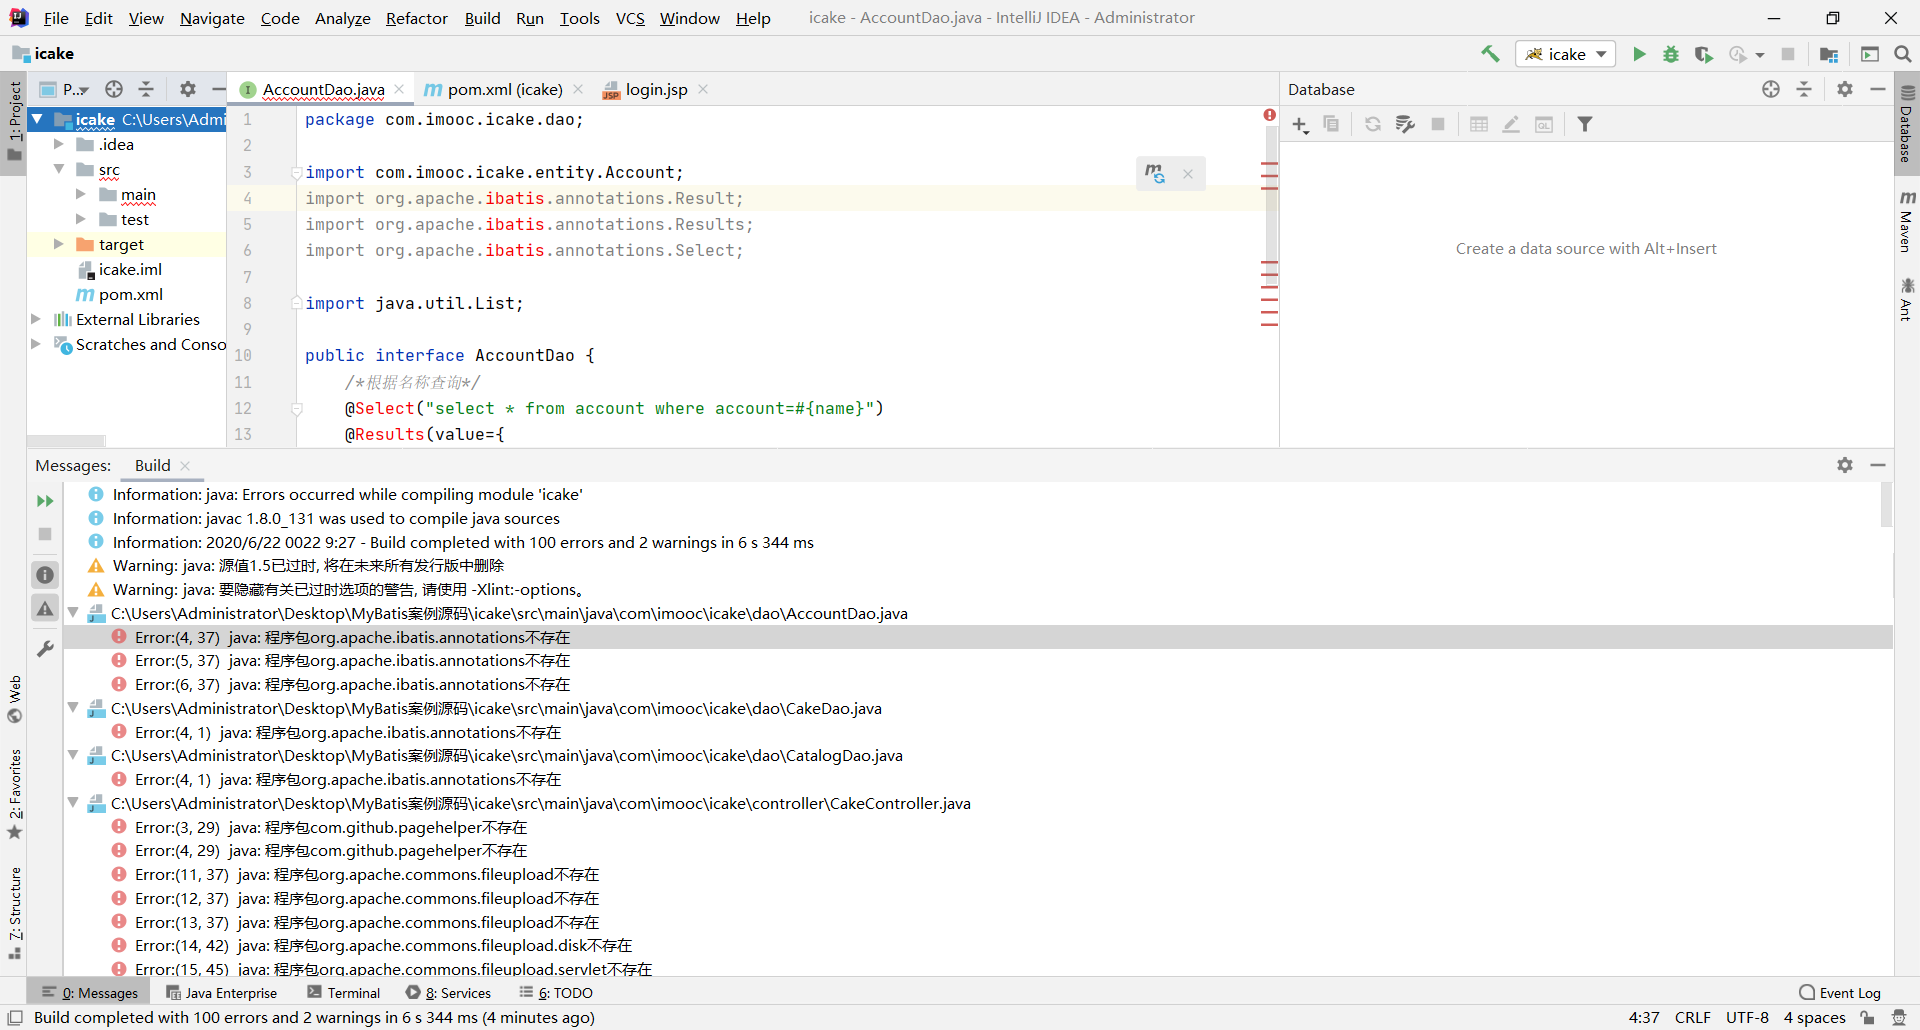Viewport: 1920px width, 1030px height.
Task: Collapse AccountDao.java error group
Action: point(73,613)
